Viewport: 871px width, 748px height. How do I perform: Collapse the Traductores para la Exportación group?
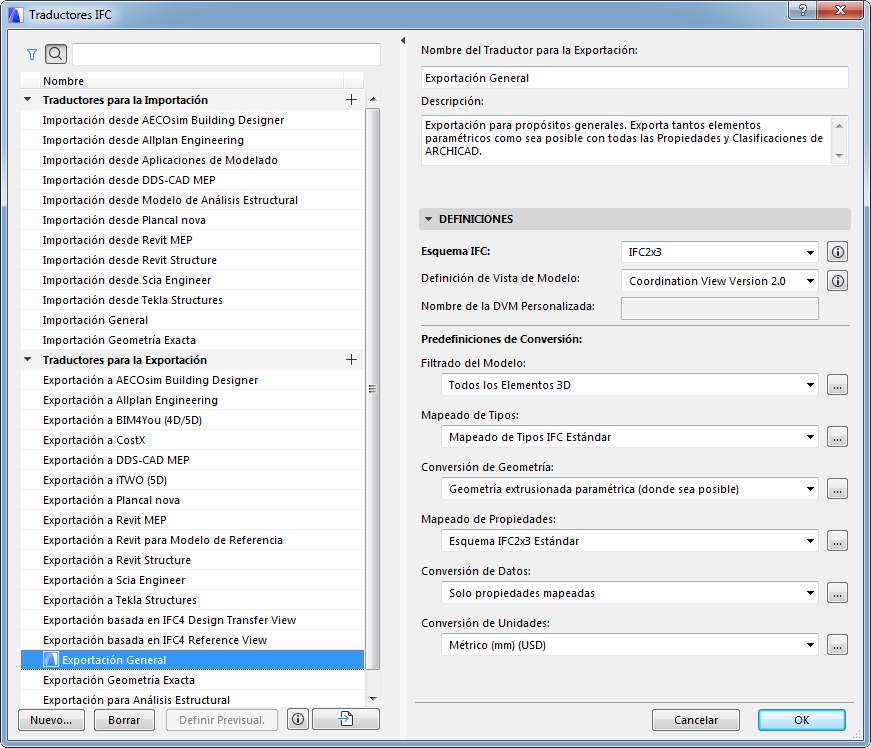click(24, 358)
